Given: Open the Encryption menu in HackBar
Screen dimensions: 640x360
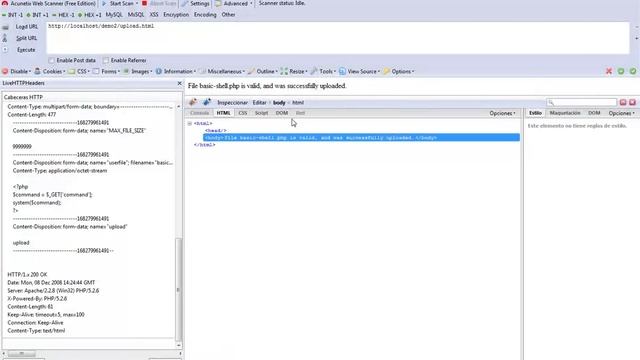Looking at the screenshot, I should [x=176, y=15].
